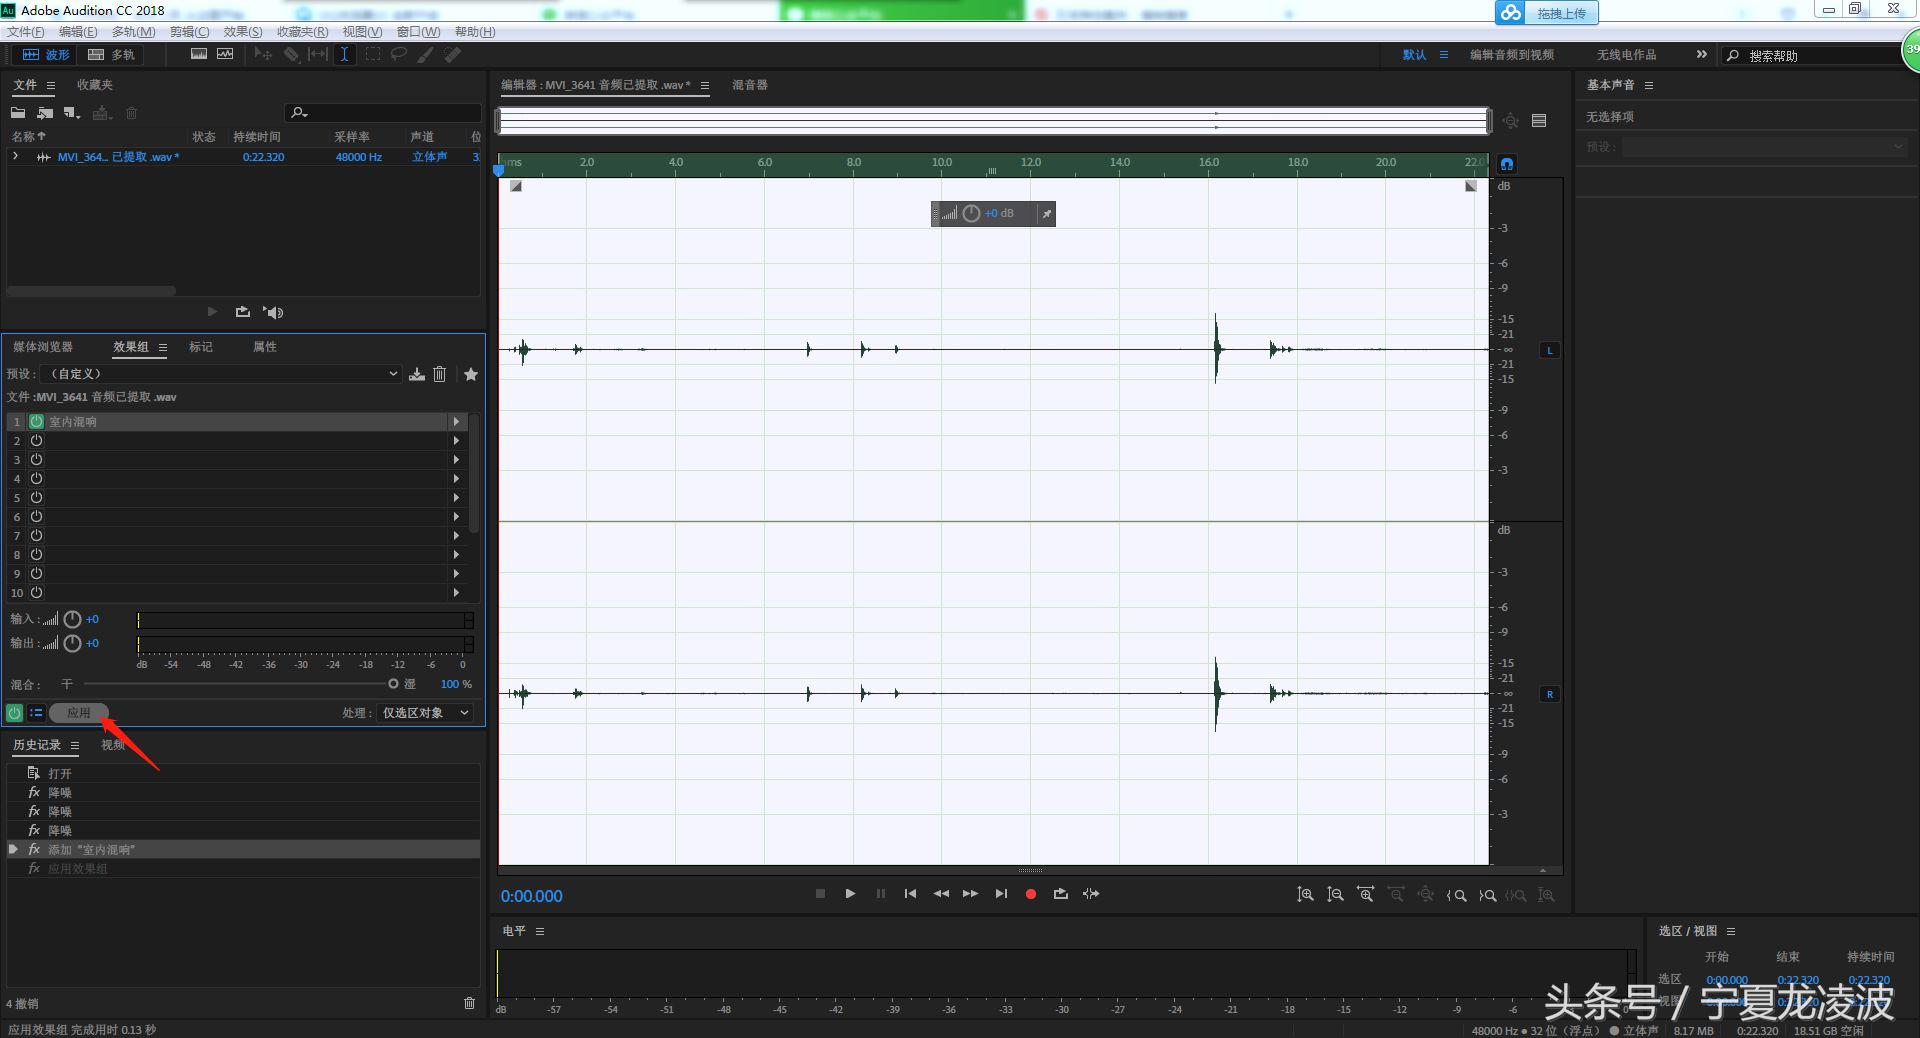Open the 处理 仅选区对象 dropdown
Screen dimensions: 1920x1038
(x=425, y=713)
